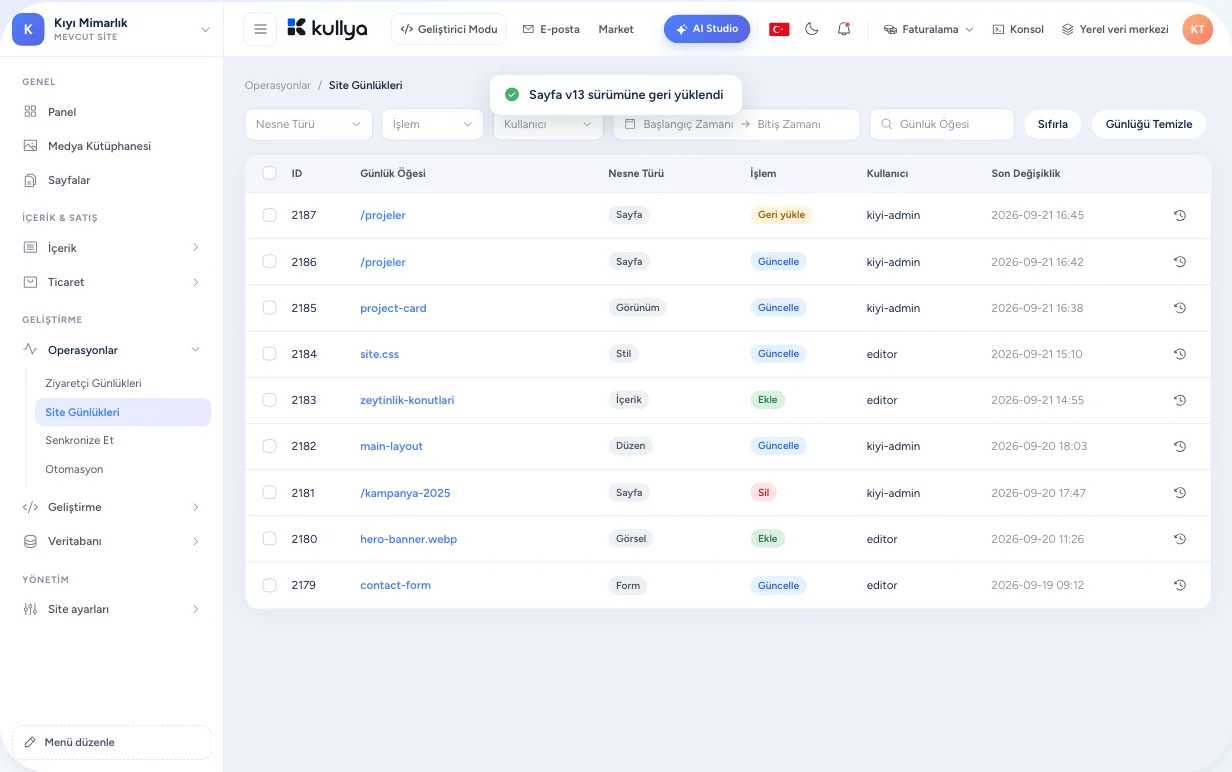The width and height of the screenshot is (1232, 772).
Task: Open the notifications bell
Action: point(844,29)
